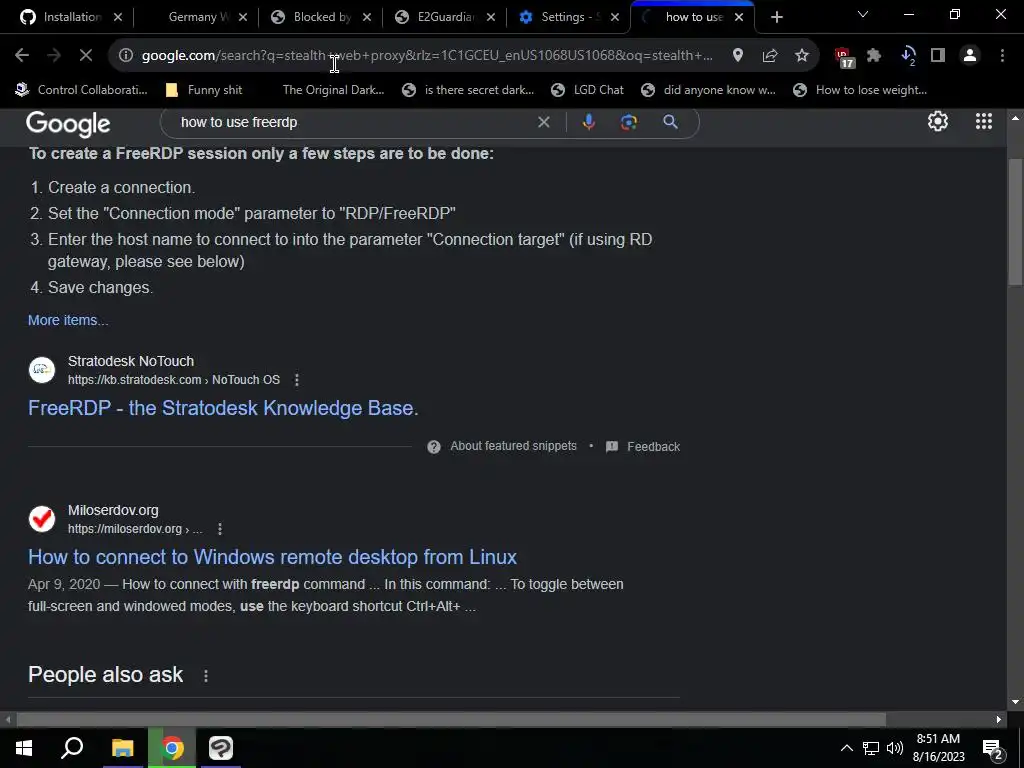Open File Explorer from taskbar
The width and height of the screenshot is (1024, 768).
pyautogui.click(x=123, y=748)
